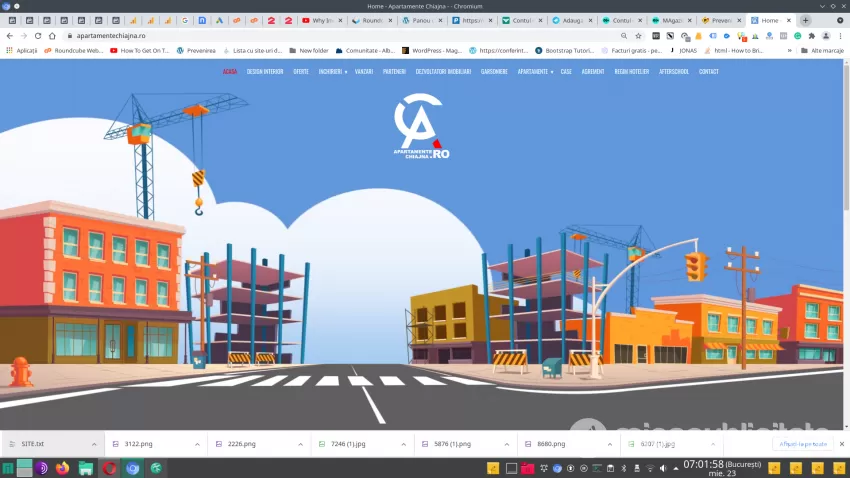Viewport: 850px width, 478px height.
Task: Open the downloaded file 3122.png
Action: coord(138,444)
